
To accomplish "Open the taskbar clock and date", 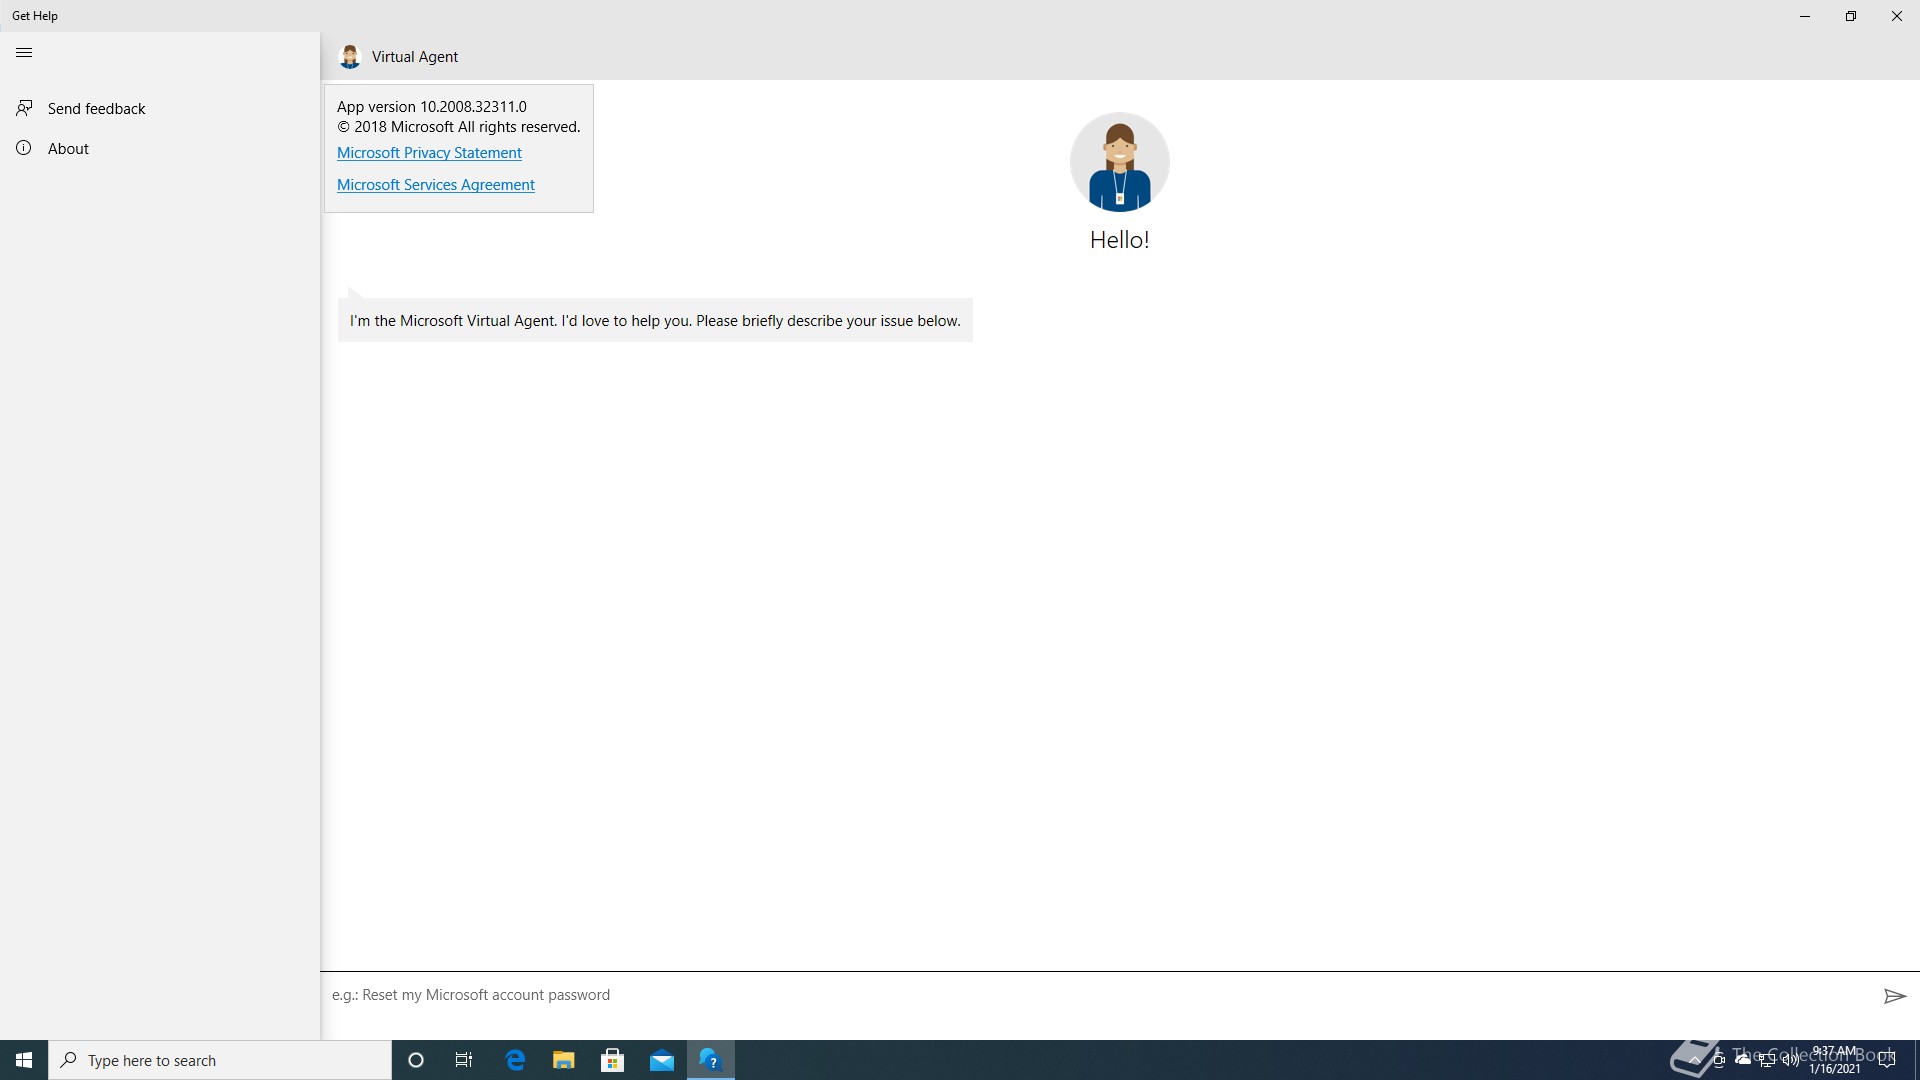I will (x=1835, y=1060).
